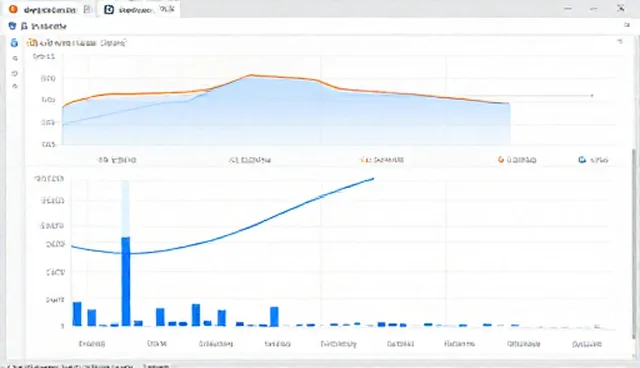
Task: Click the vertical scrollbar on the right edge
Action: pyautogui.click(x=634, y=244)
